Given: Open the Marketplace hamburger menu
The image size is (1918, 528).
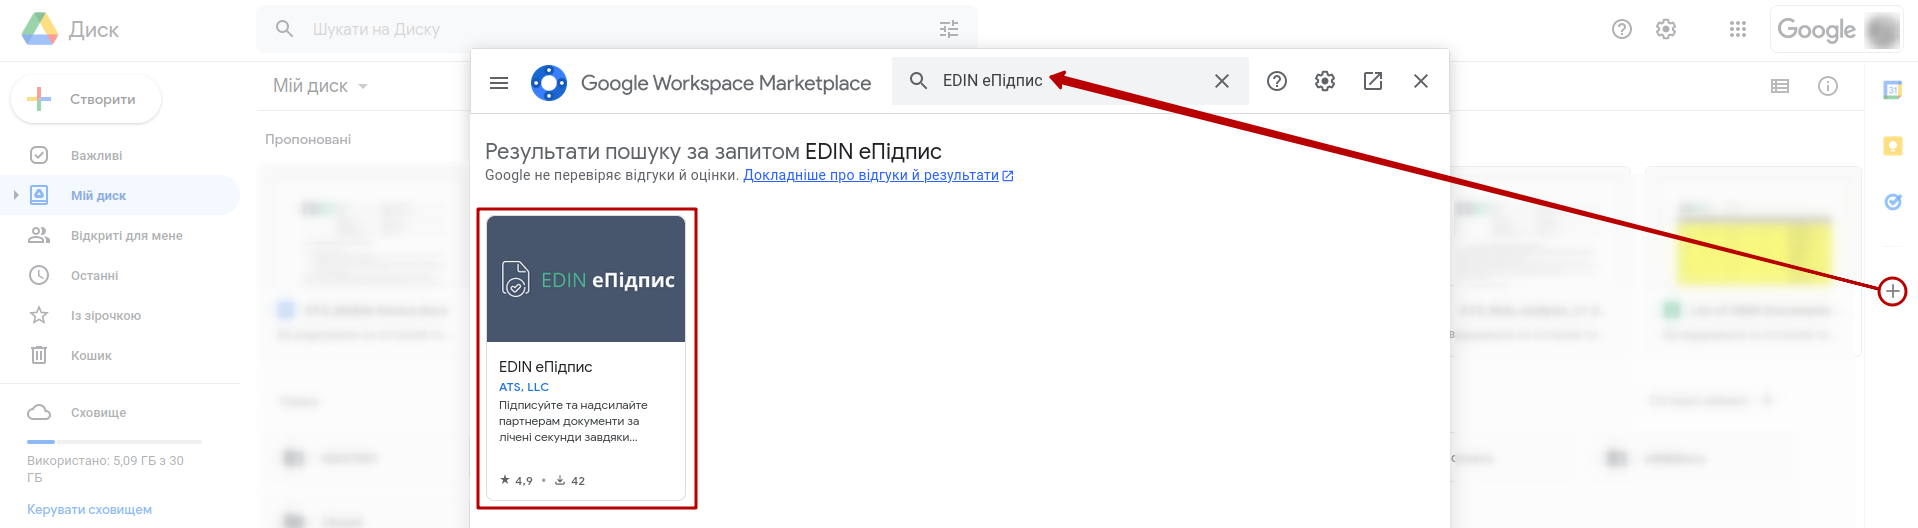Looking at the screenshot, I should (x=499, y=82).
